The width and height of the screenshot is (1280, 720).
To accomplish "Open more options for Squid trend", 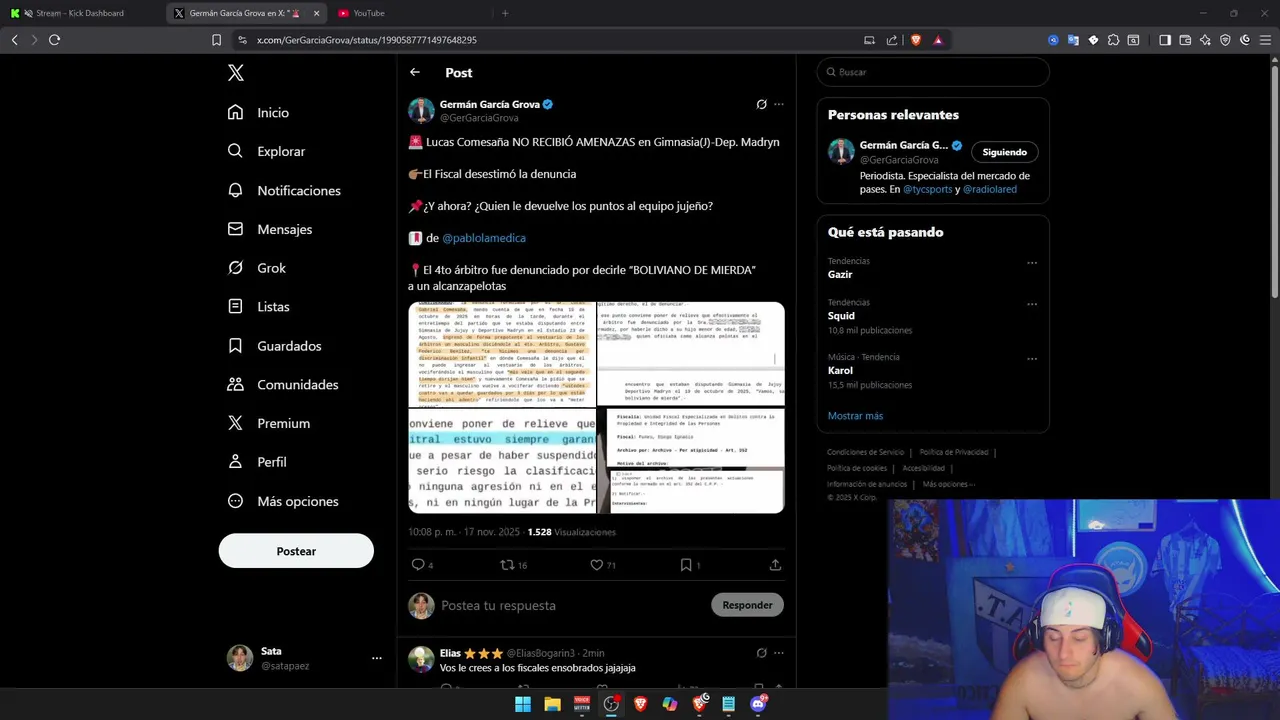I will pos(1032,304).
